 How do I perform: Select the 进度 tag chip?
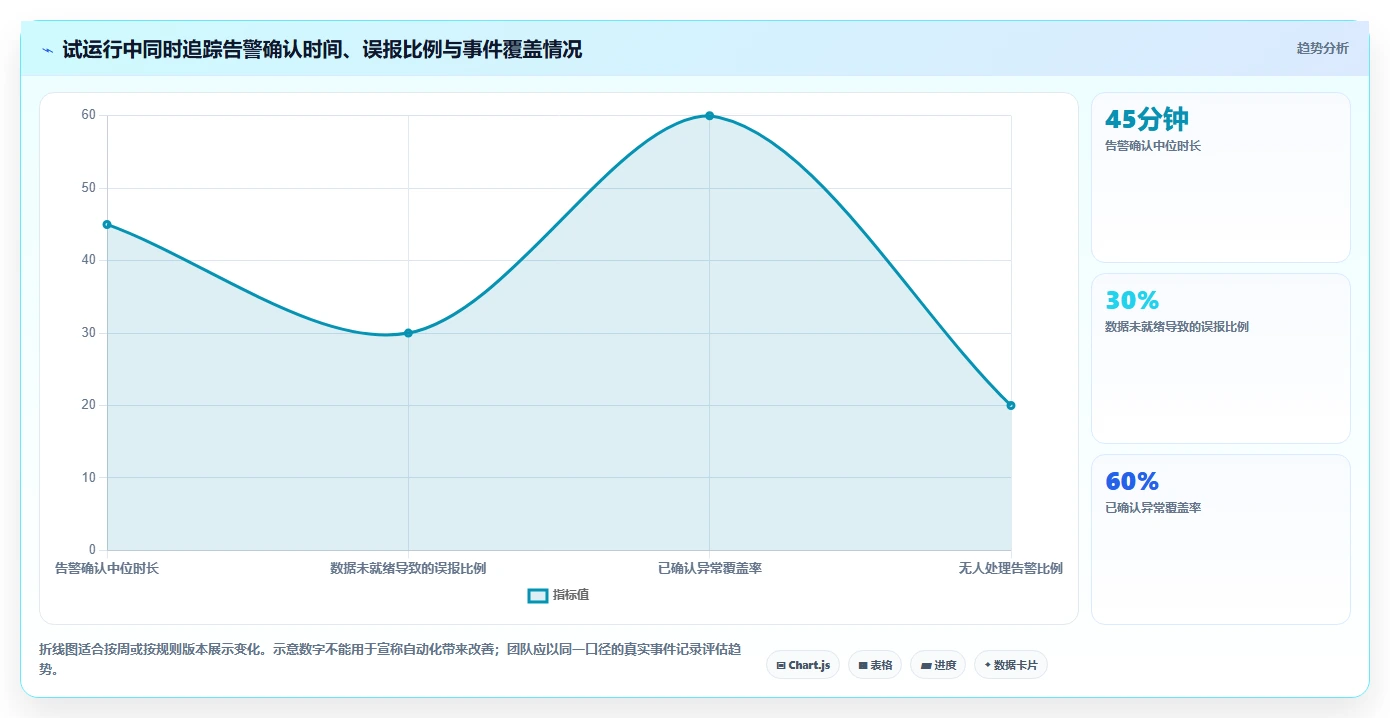(x=938, y=665)
